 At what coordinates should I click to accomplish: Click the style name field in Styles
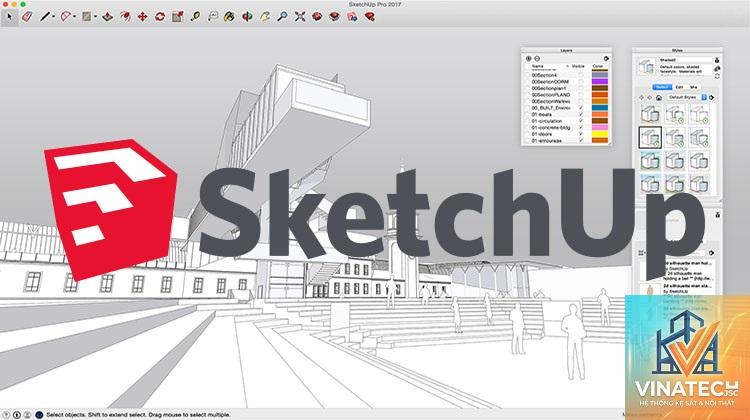point(686,60)
